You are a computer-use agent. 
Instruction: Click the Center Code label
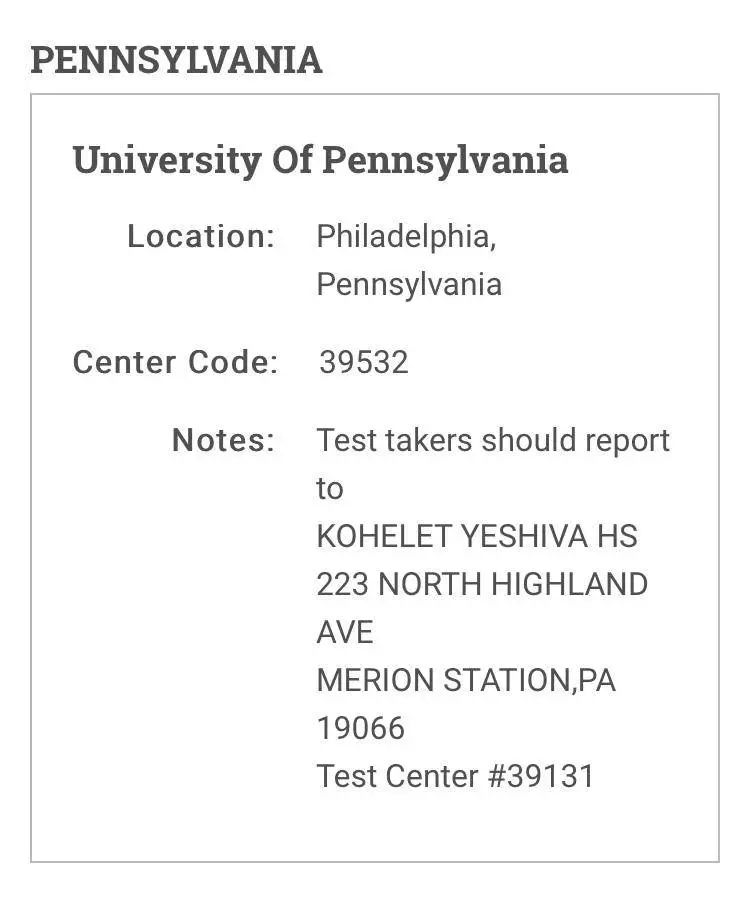[x=176, y=362]
